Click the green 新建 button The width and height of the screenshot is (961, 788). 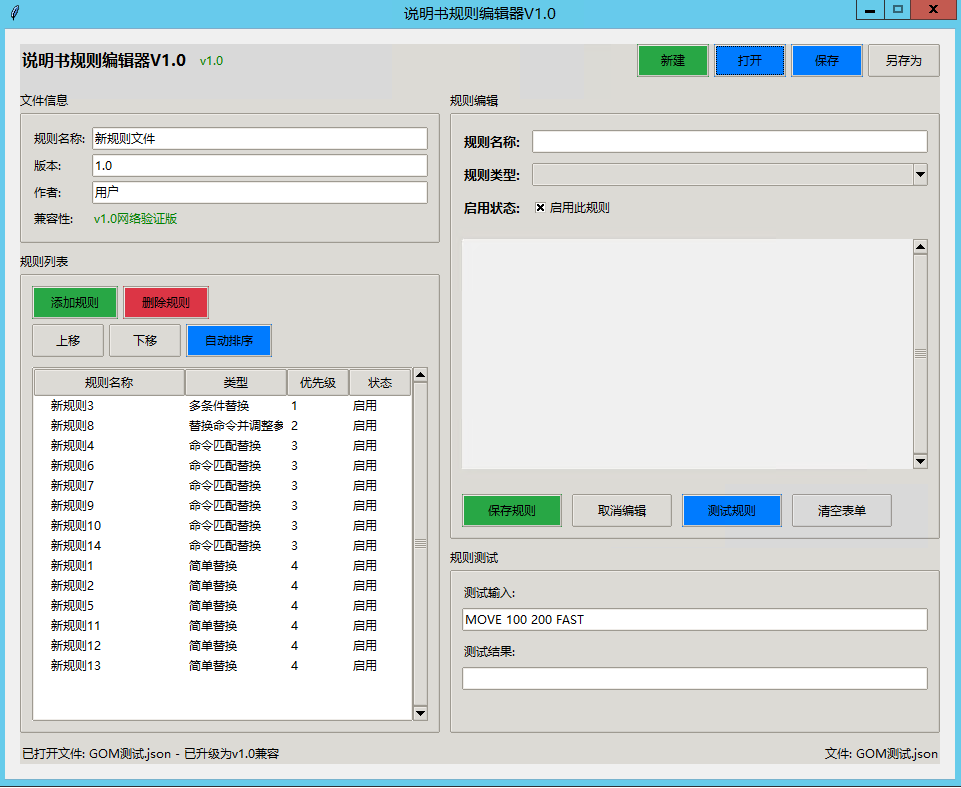pyautogui.click(x=673, y=61)
